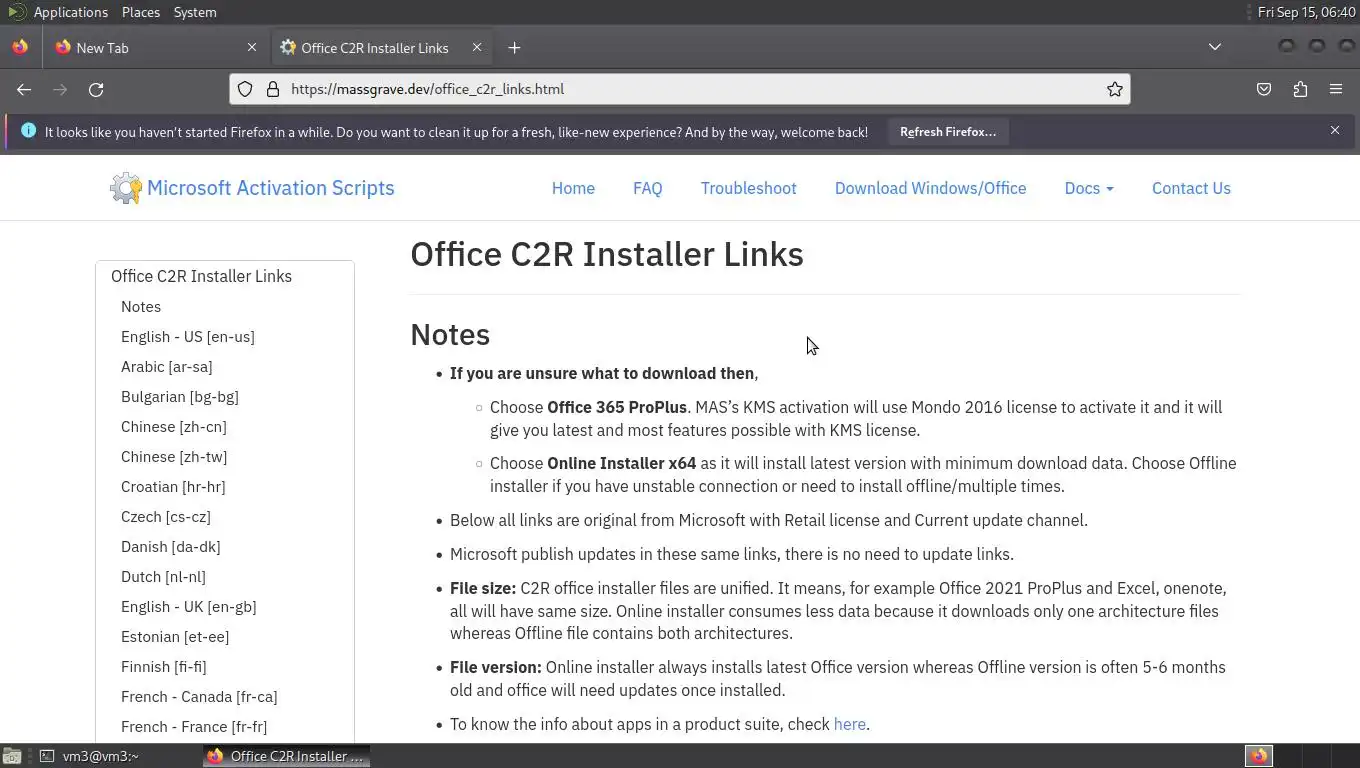
Task: Click the Firefox workspace thumbnail in the taskbar
Action: click(1259, 756)
